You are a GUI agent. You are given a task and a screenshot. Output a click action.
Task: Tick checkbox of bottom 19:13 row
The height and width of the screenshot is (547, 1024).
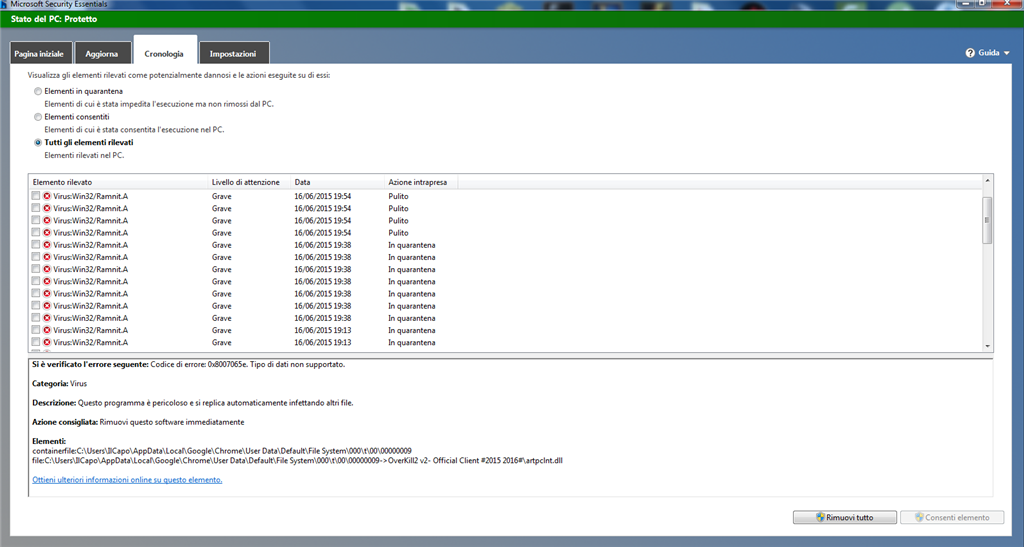(36, 342)
